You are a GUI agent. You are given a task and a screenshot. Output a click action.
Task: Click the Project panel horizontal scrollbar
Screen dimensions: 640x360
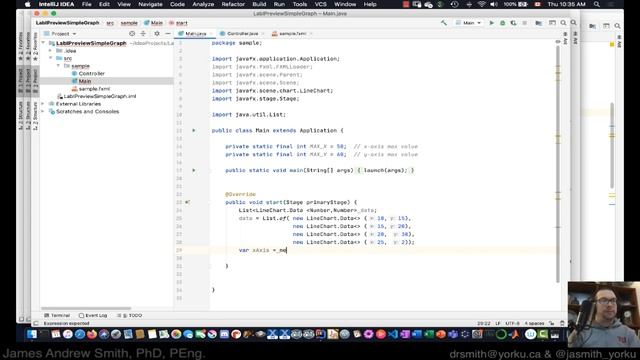[x=86, y=308]
